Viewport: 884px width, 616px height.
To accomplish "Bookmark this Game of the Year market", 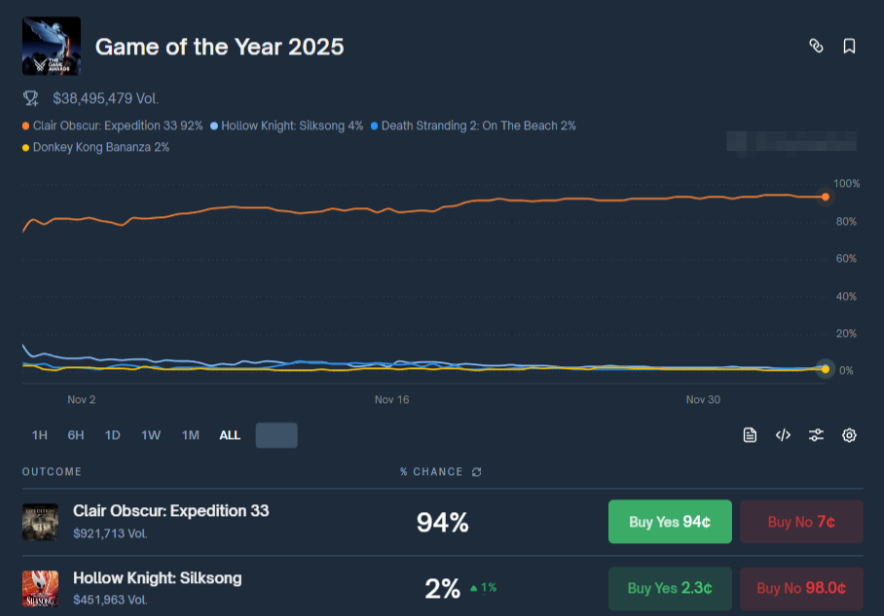I will click(x=849, y=46).
